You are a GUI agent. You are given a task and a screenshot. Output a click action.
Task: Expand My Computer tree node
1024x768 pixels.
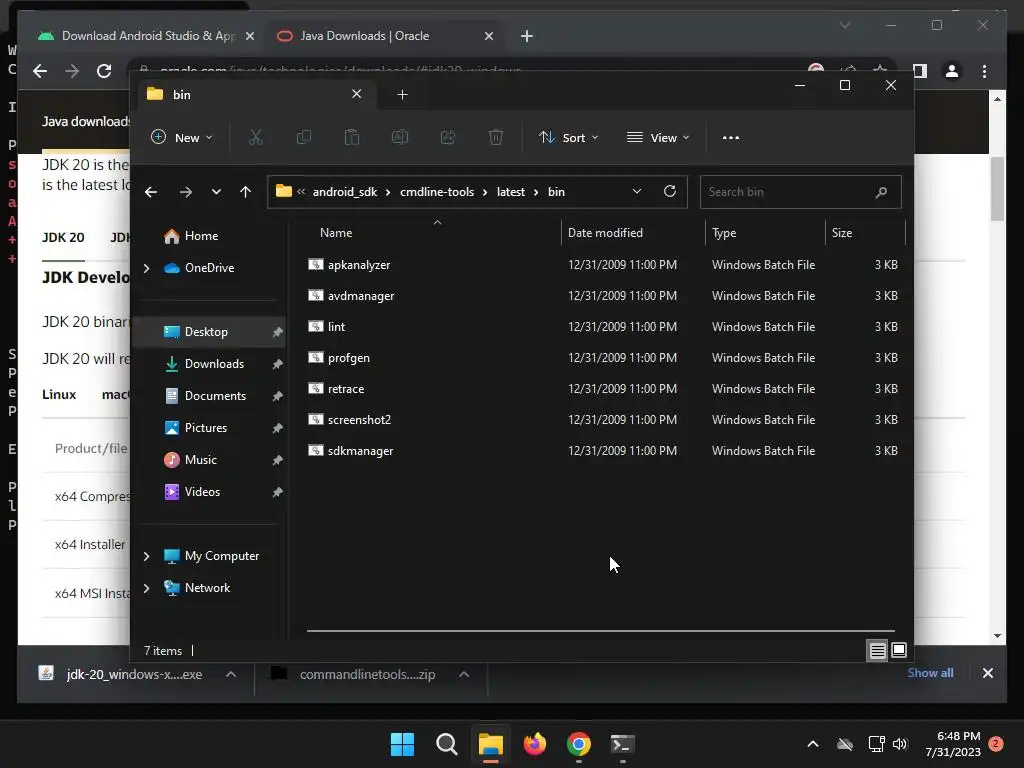(147, 556)
